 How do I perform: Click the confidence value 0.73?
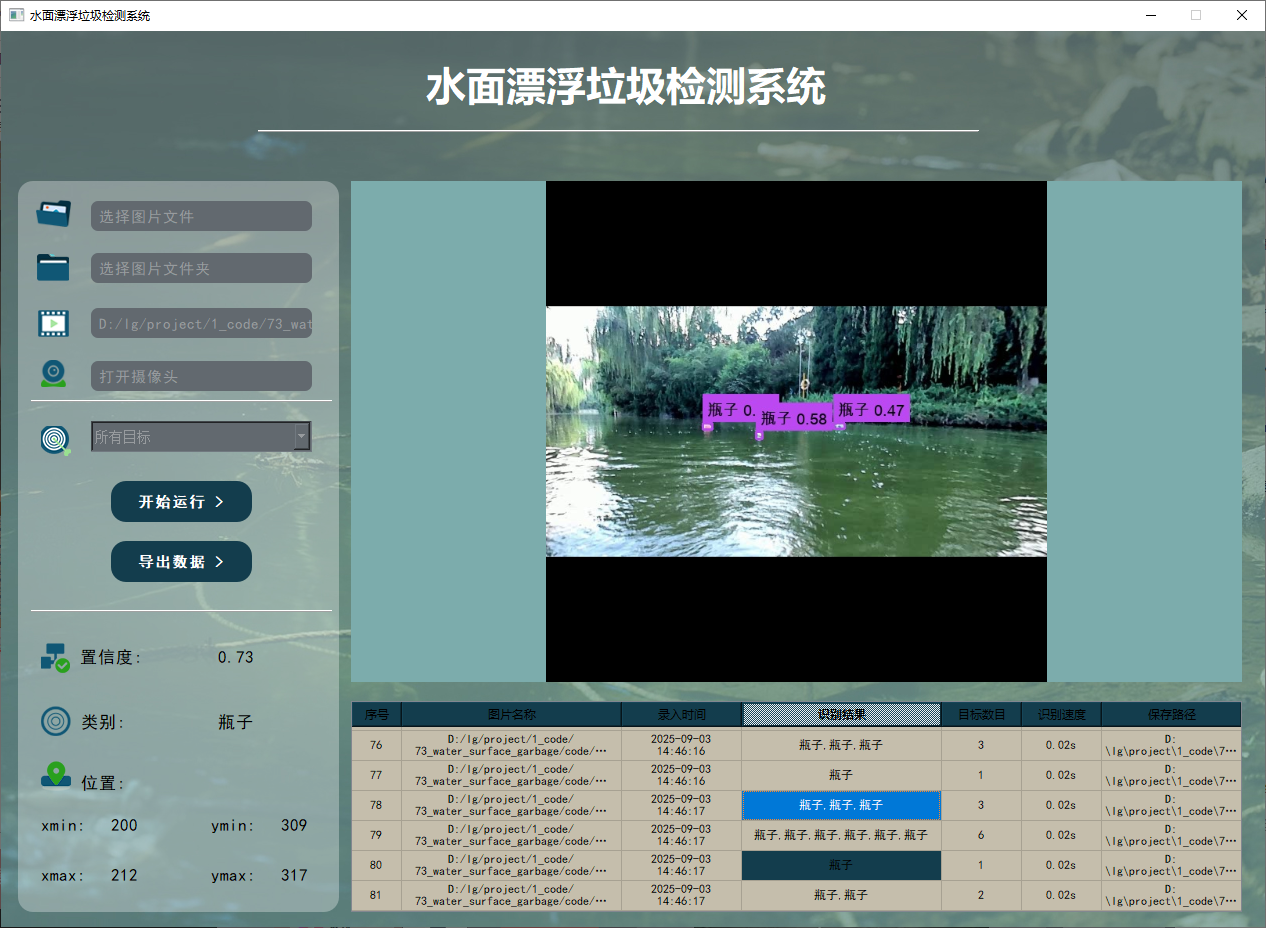click(x=235, y=657)
